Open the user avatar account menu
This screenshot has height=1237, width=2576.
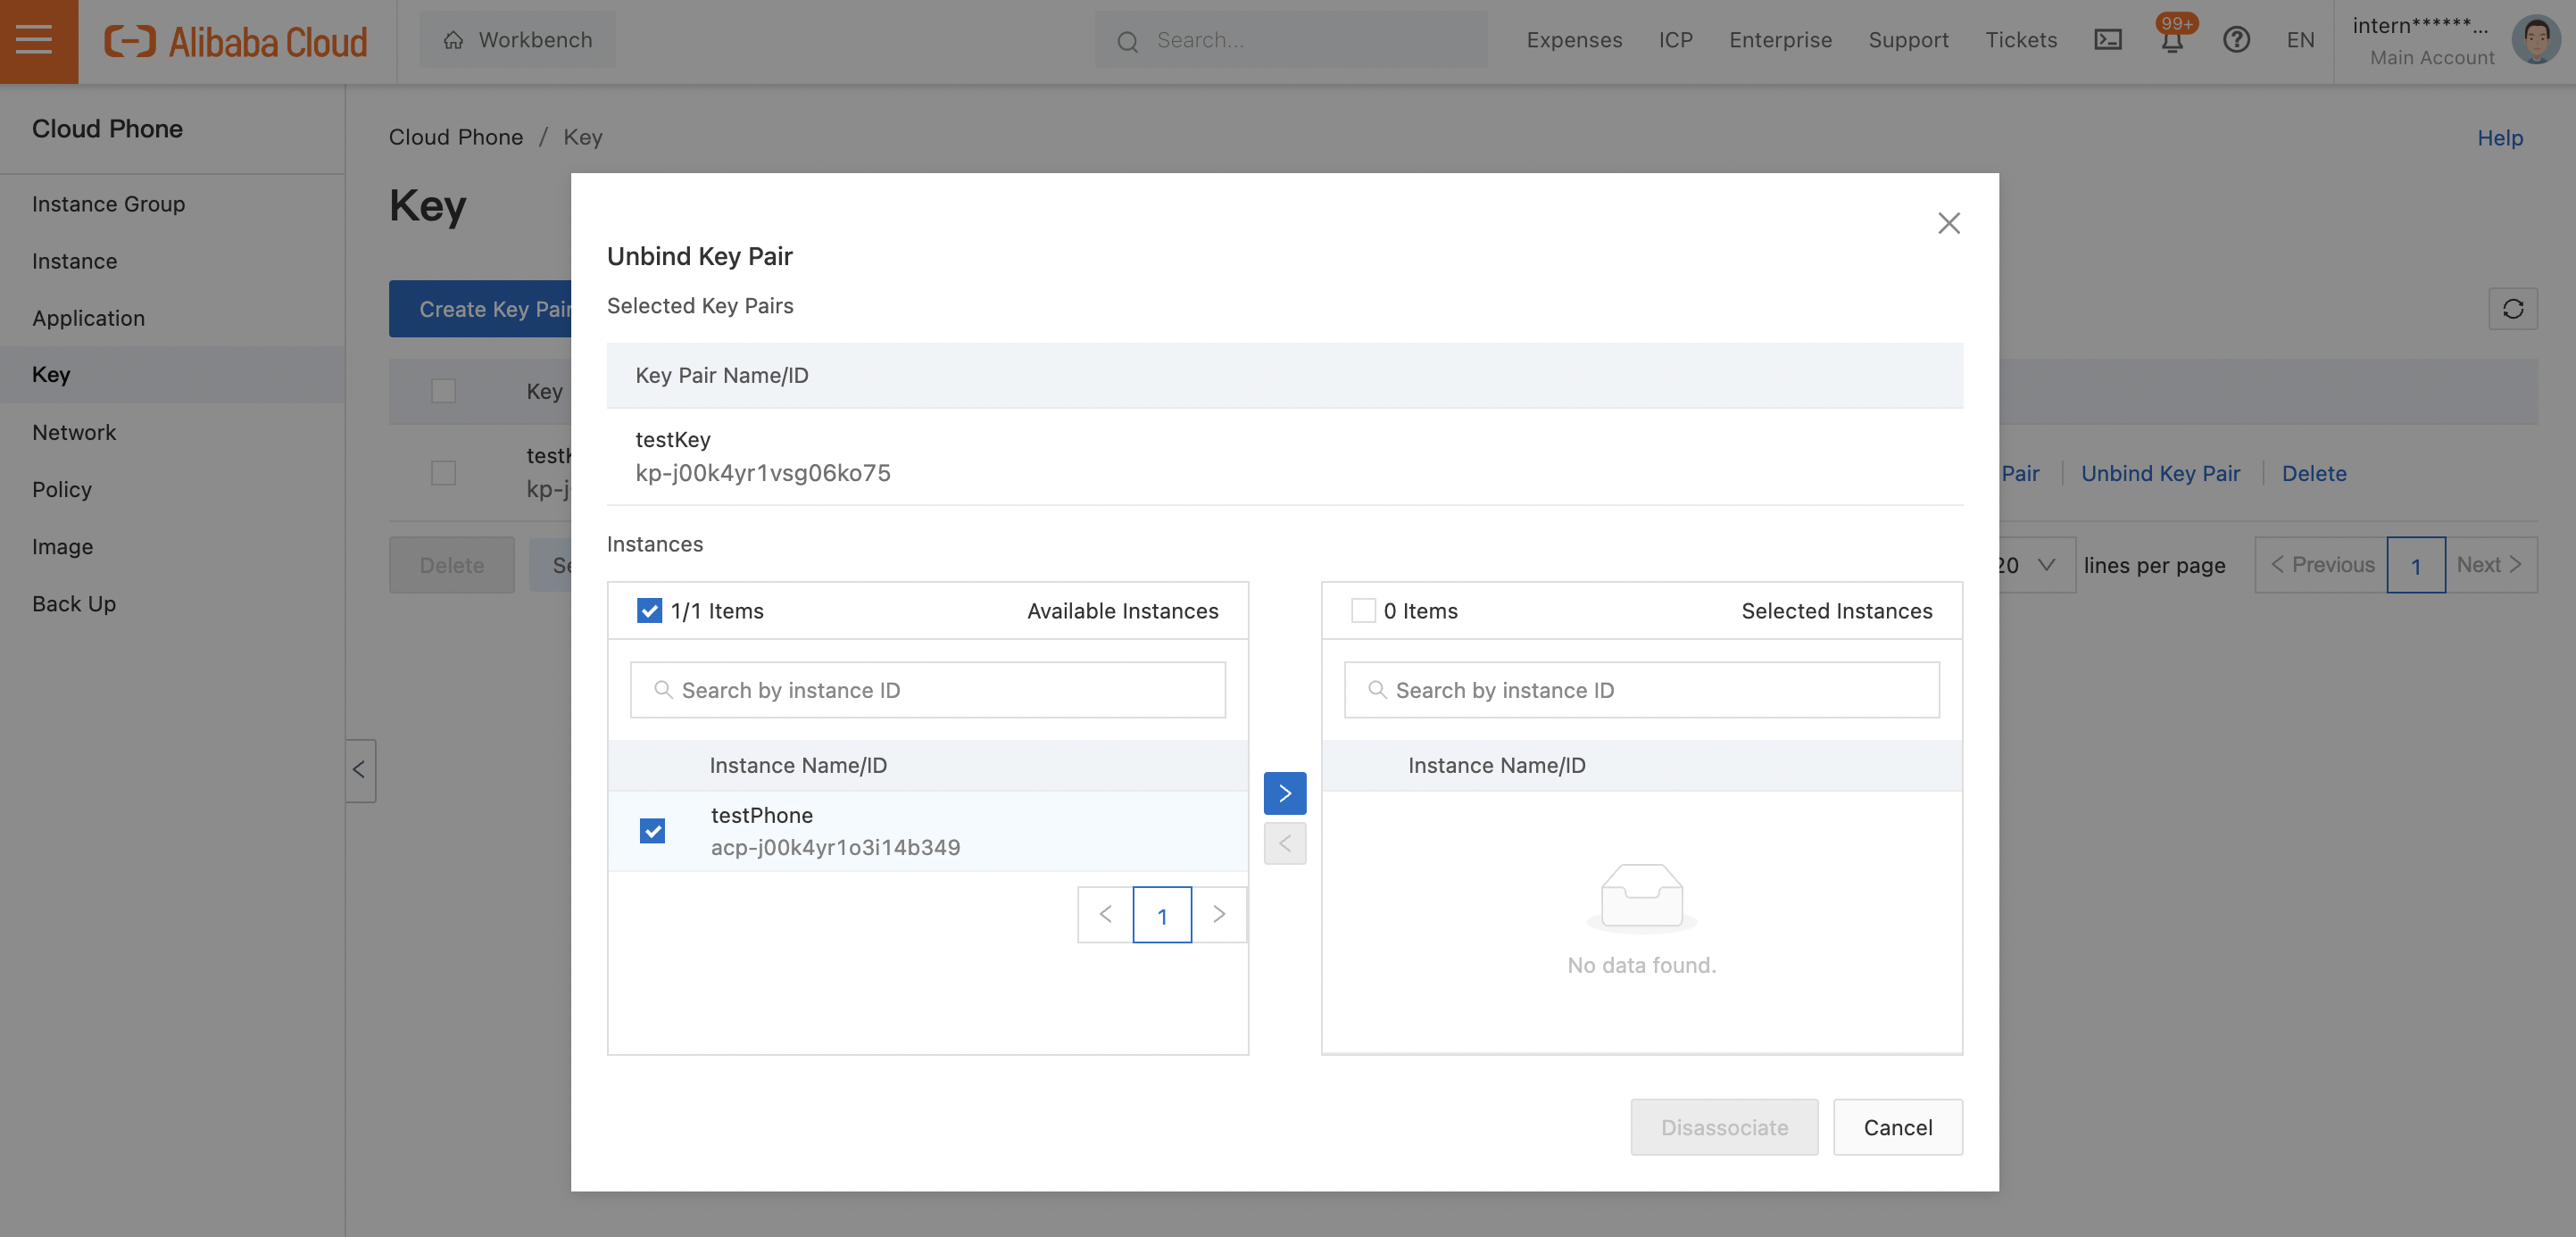click(2536, 40)
